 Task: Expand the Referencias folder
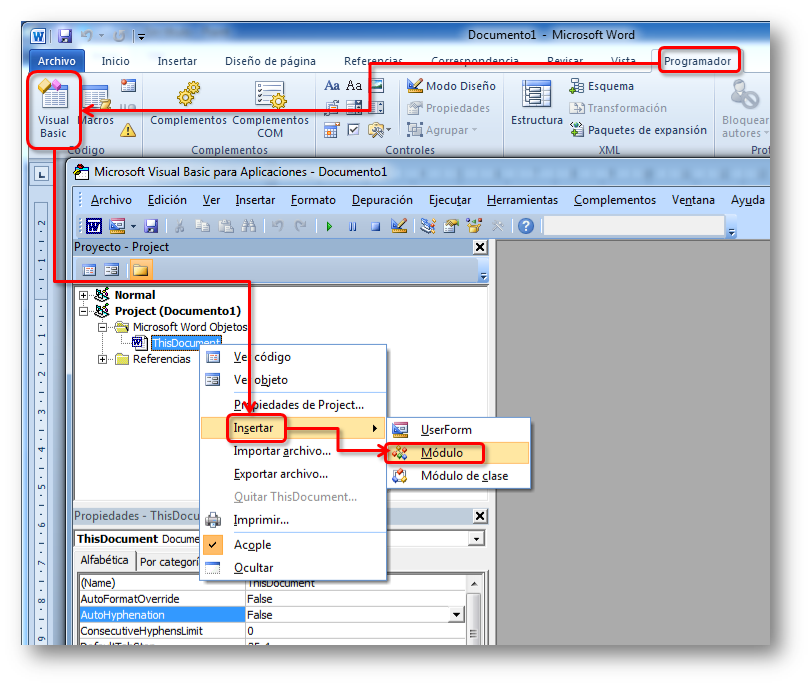(103, 360)
